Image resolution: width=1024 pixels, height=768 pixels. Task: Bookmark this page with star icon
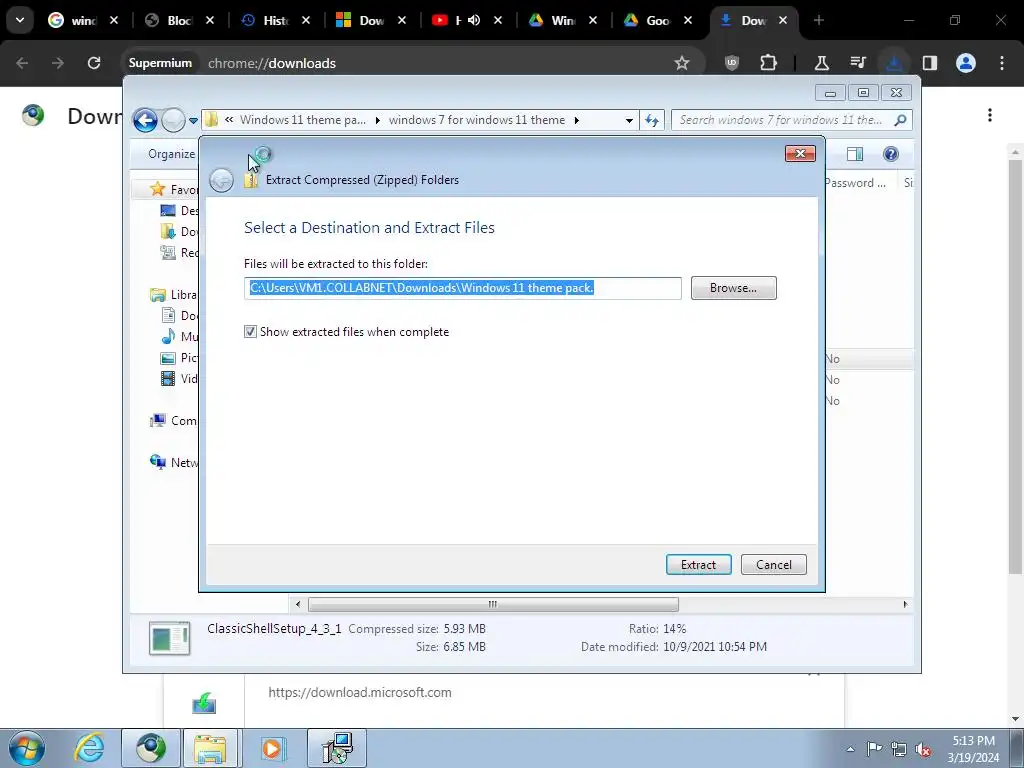682,63
